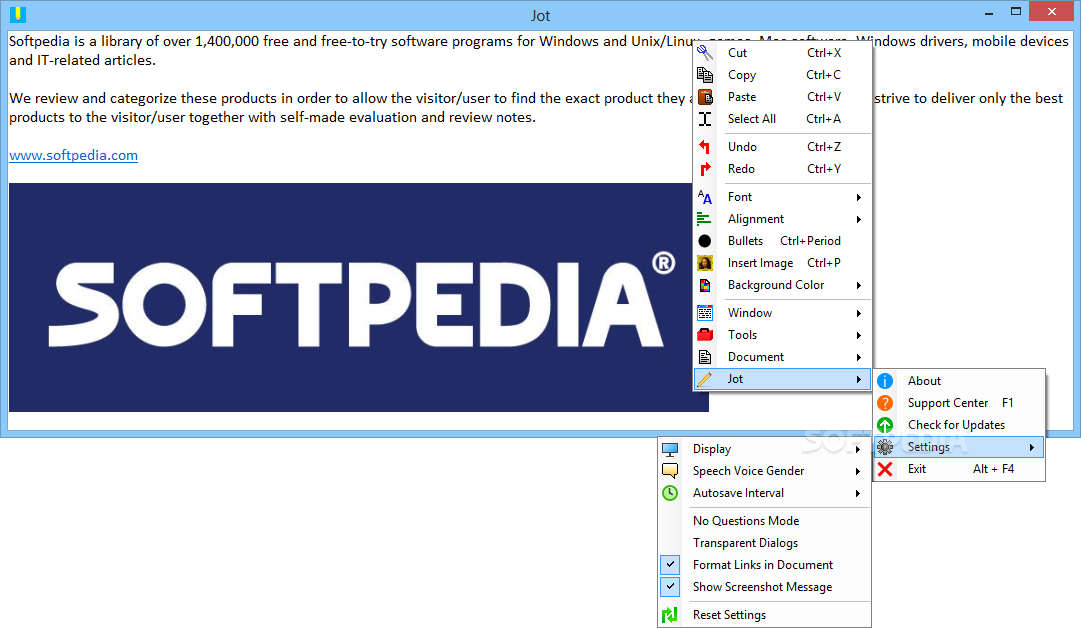Click the black Bullets circle icon
Image resolution: width=1081 pixels, height=628 pixels.
pos(705,241)
